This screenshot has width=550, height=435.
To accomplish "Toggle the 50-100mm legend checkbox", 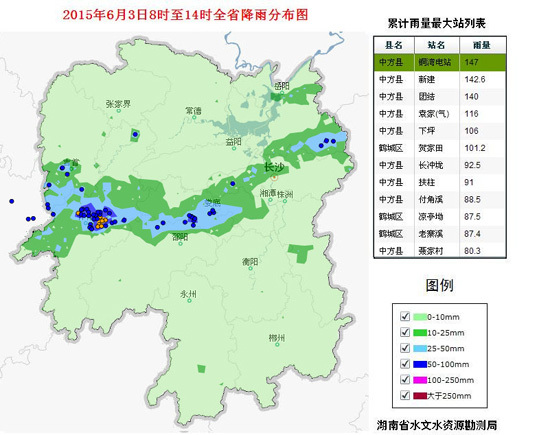I will click(x=405, y=363).
